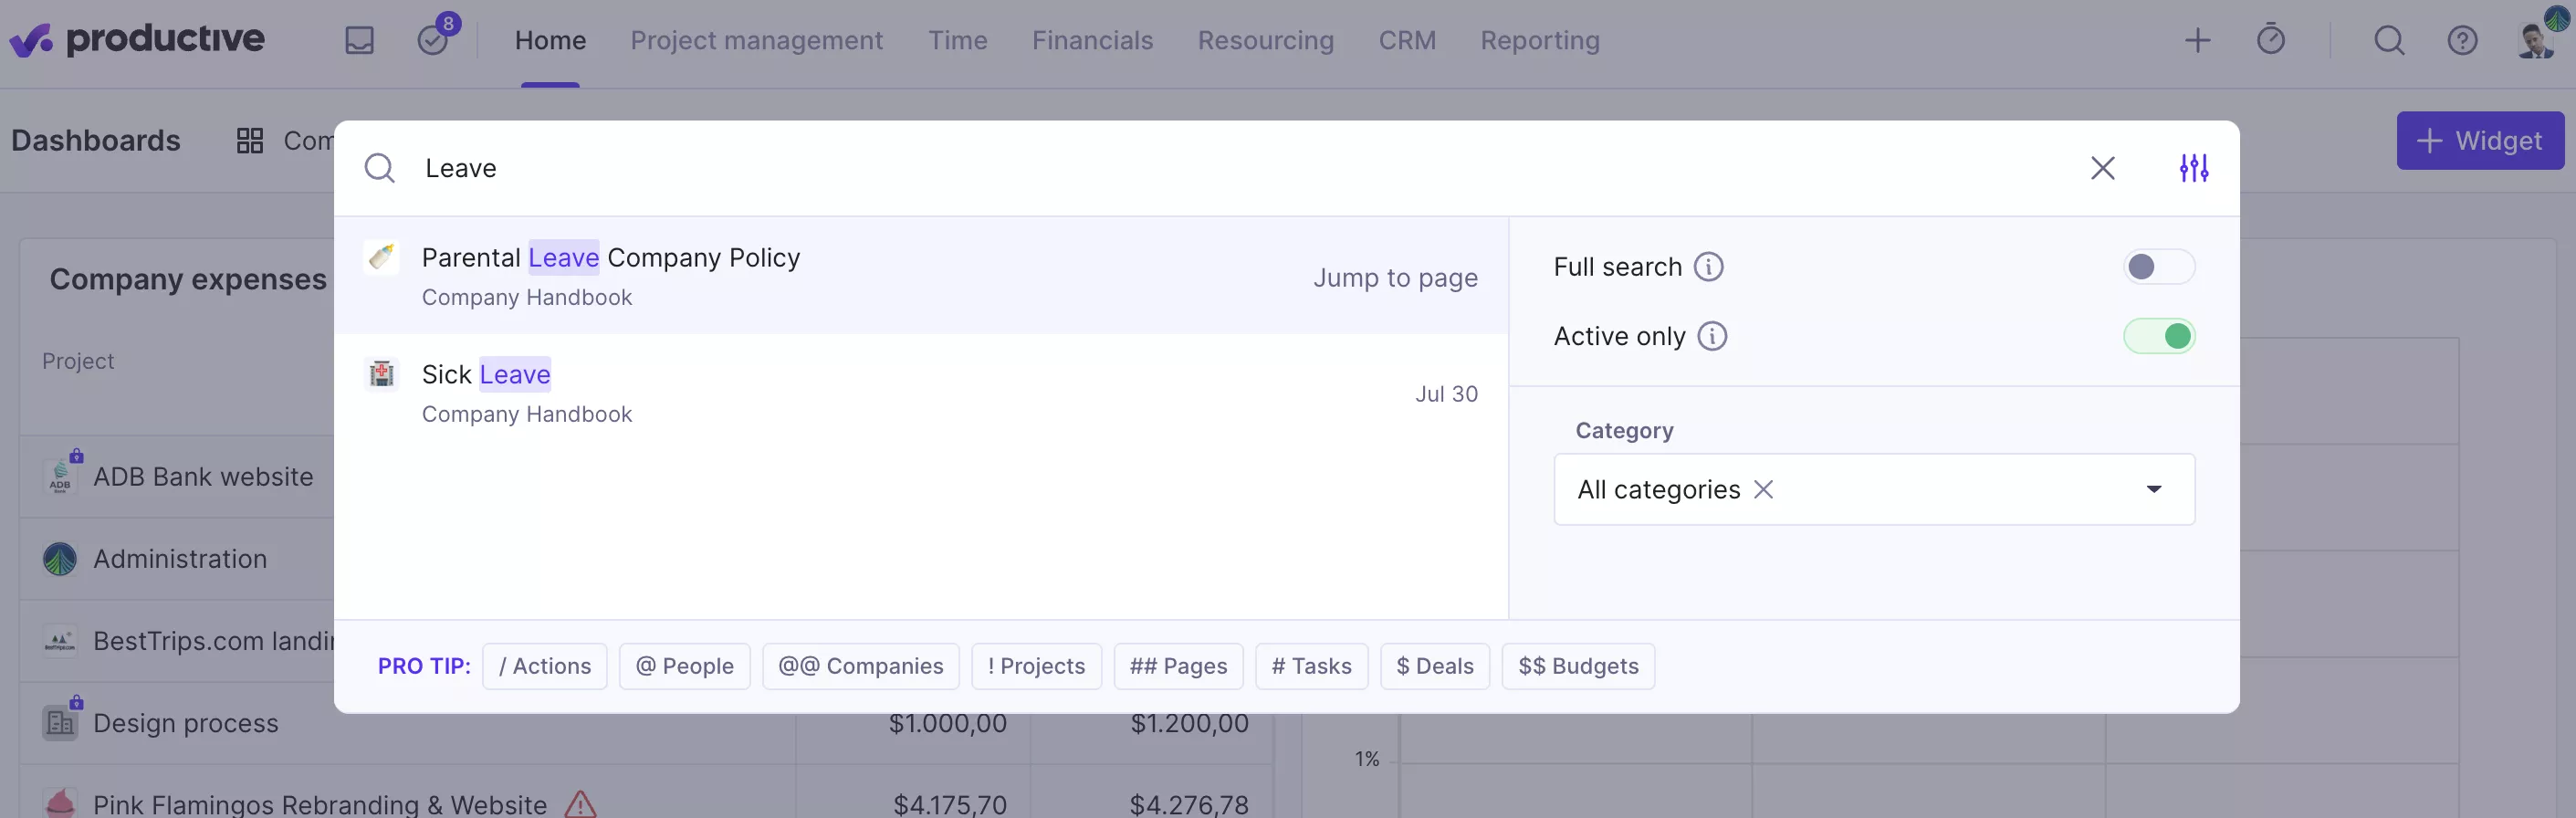Screen dimensions: 2576x818
Task: Click the Category dropdown arrow
Action: (x=2153, y=490)
